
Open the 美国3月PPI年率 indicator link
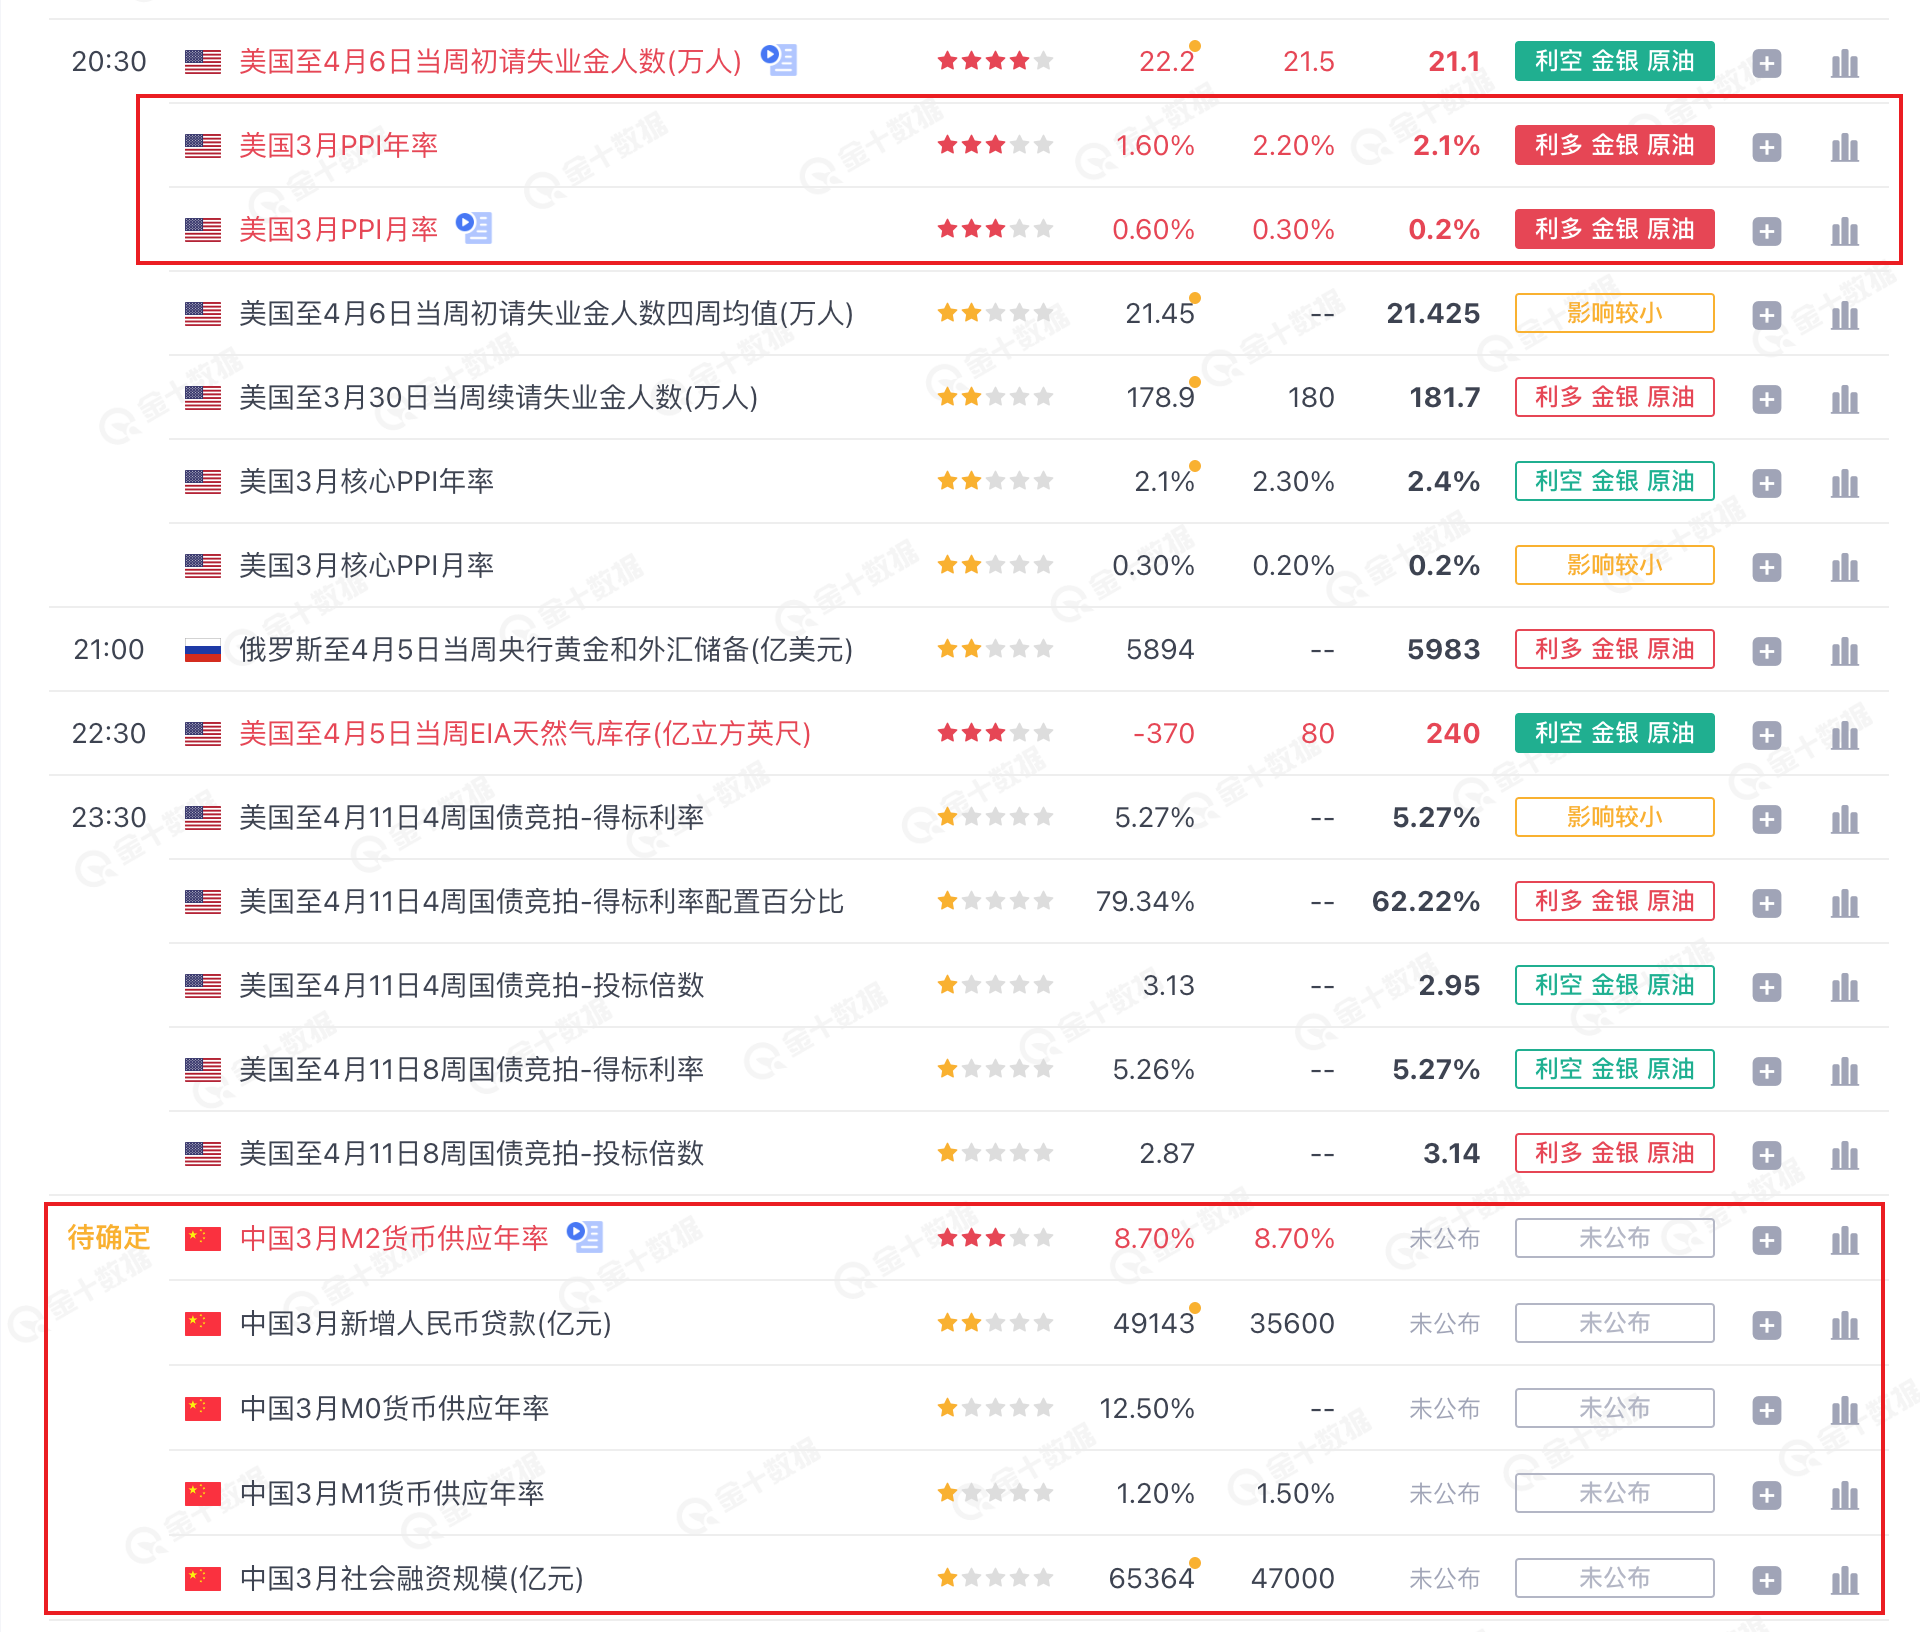[x=338, y=146]
